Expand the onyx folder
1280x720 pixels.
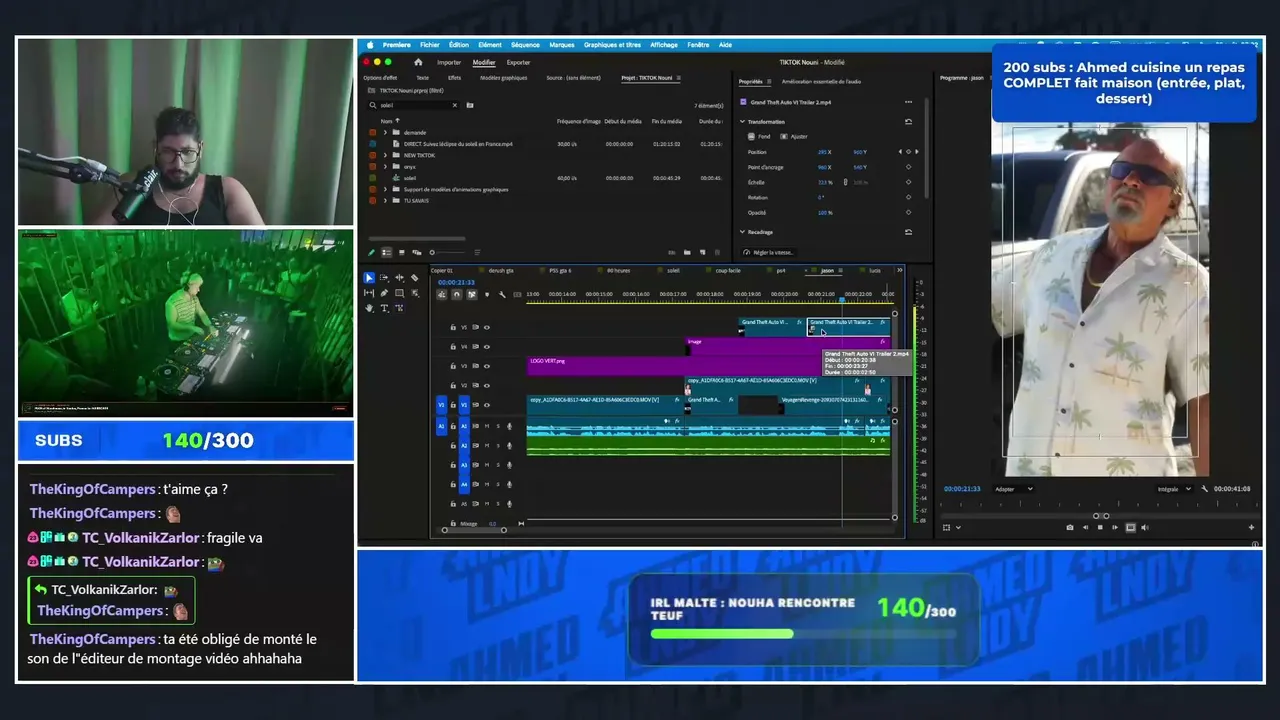[x=385, y=166]
